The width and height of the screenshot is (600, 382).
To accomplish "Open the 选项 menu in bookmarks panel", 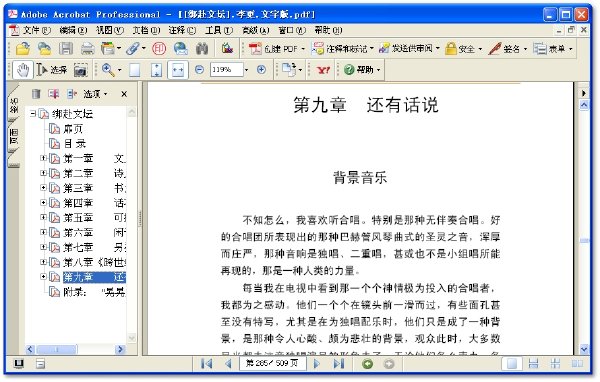I will click(95, 94).
